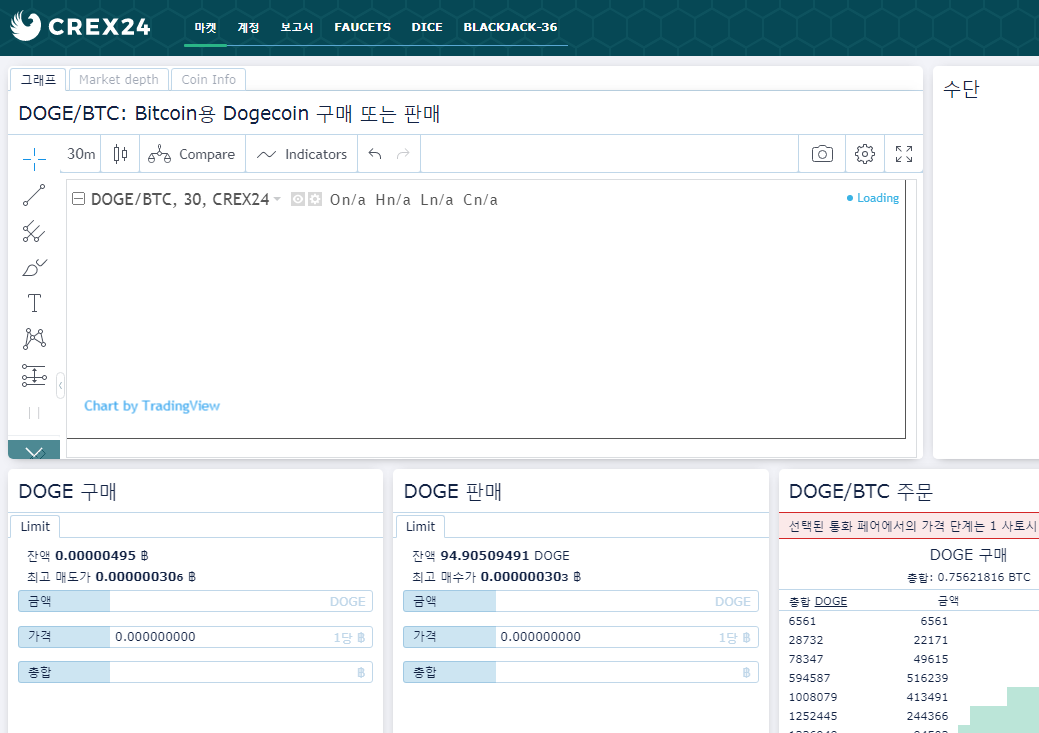Click the CREX24 logo

(80, 26)
